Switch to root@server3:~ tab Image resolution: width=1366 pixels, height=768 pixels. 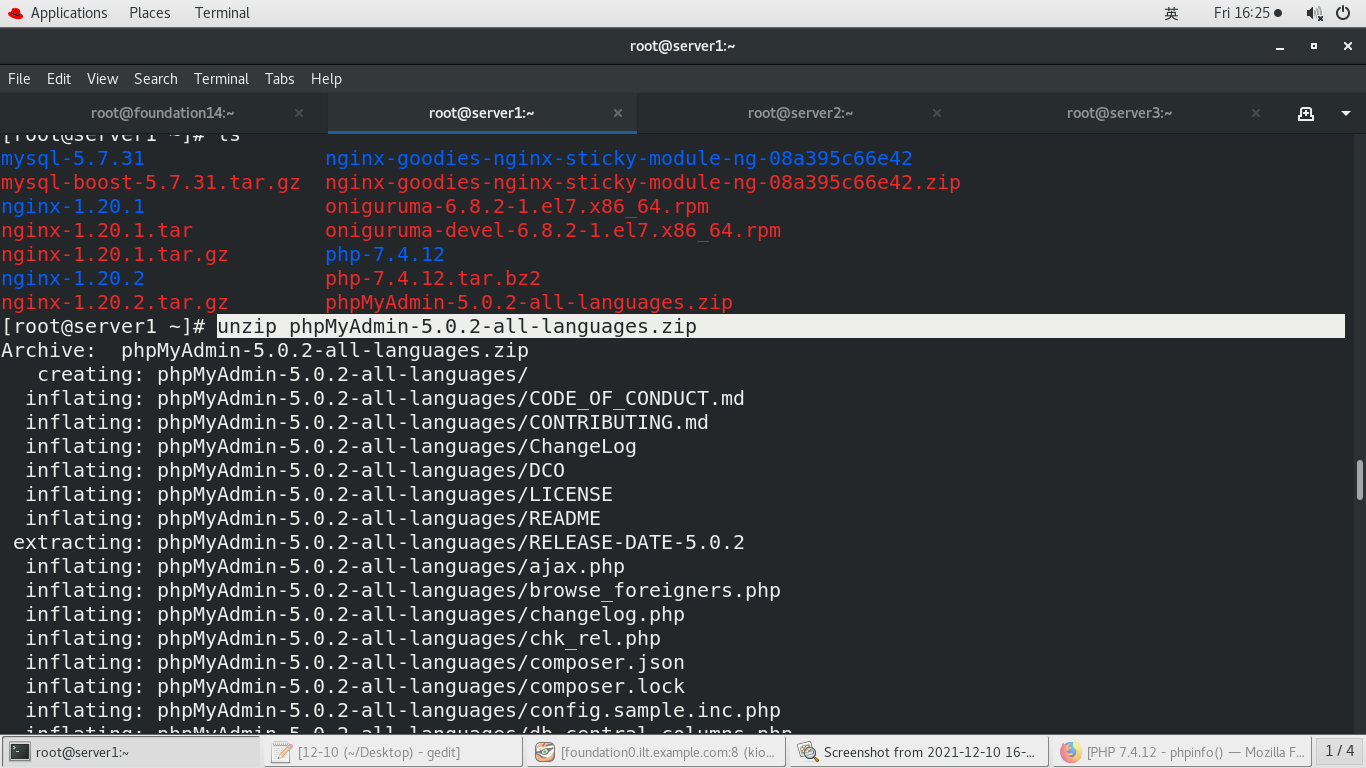point(1120,113)
